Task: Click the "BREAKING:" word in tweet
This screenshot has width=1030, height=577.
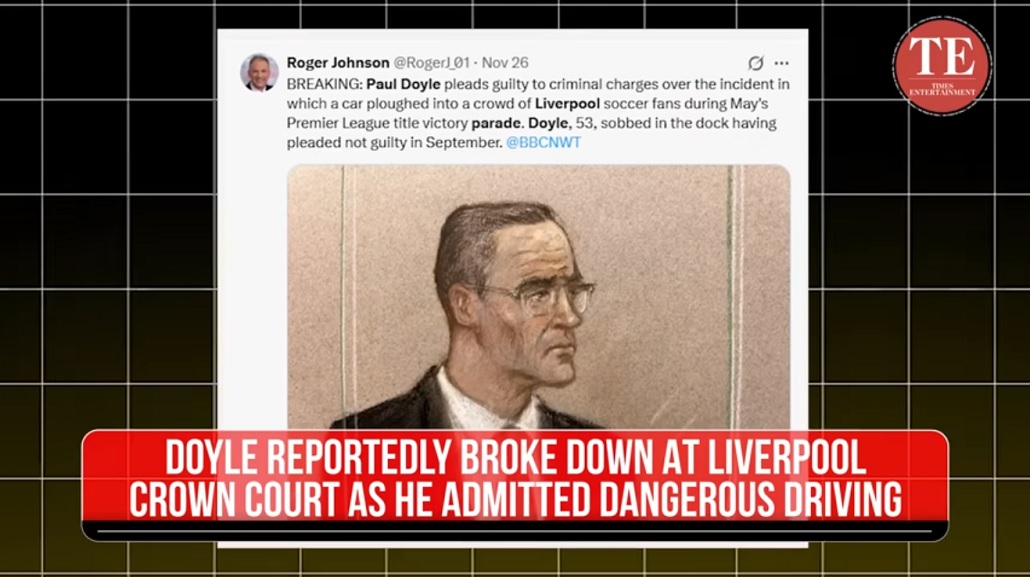Action: click(x=325, y=84)
